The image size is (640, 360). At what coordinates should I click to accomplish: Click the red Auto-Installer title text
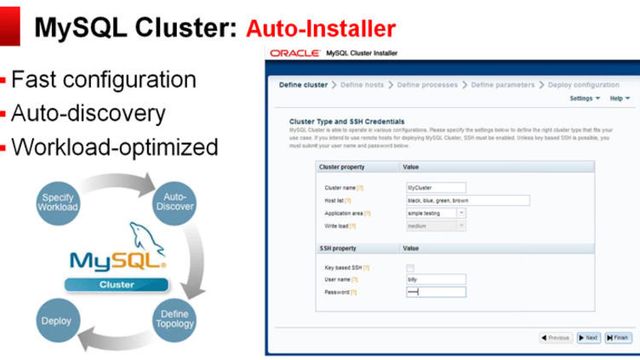[321, 29]
